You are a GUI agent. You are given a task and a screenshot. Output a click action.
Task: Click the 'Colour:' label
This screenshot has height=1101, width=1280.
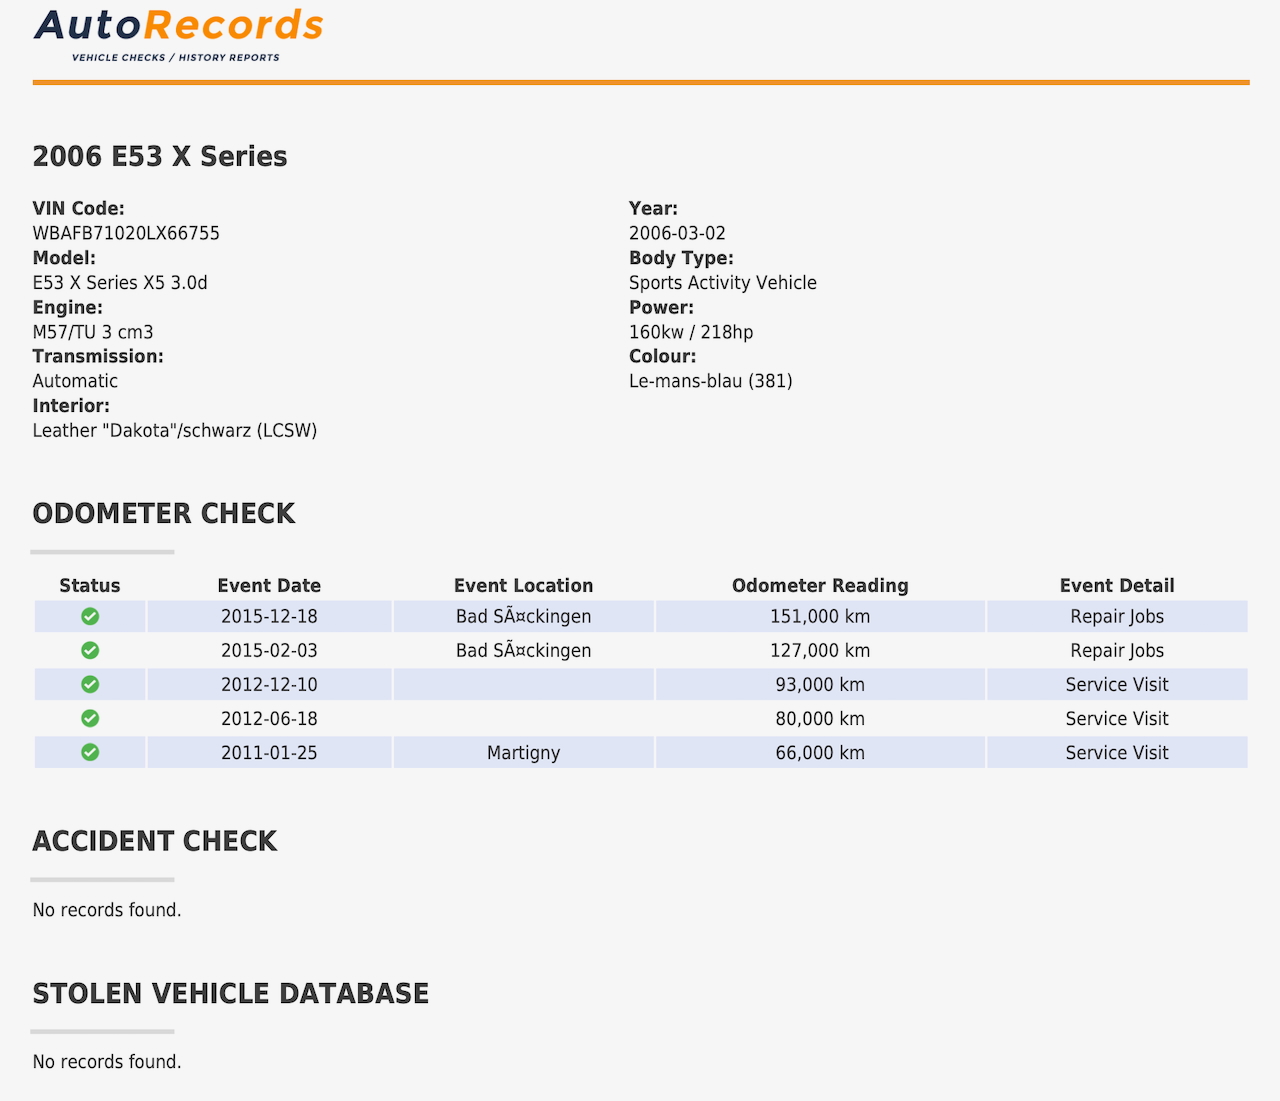662,356
